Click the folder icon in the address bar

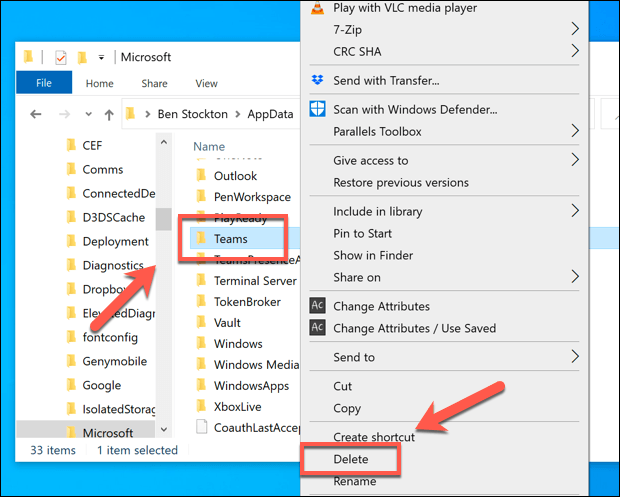tap(130, 114)
